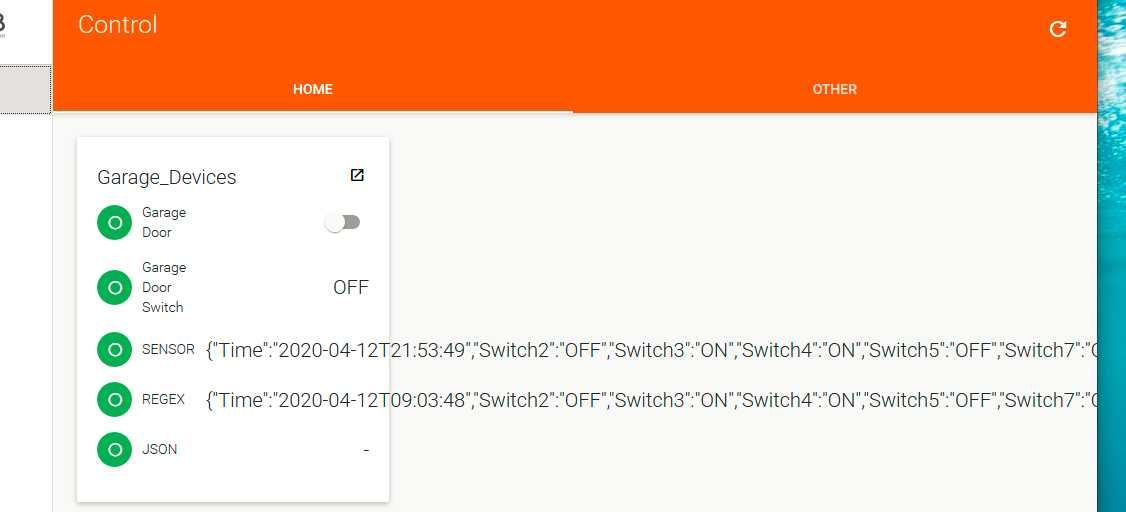Click the OFF state of Garage Door Switch

[x=350, y=288]
